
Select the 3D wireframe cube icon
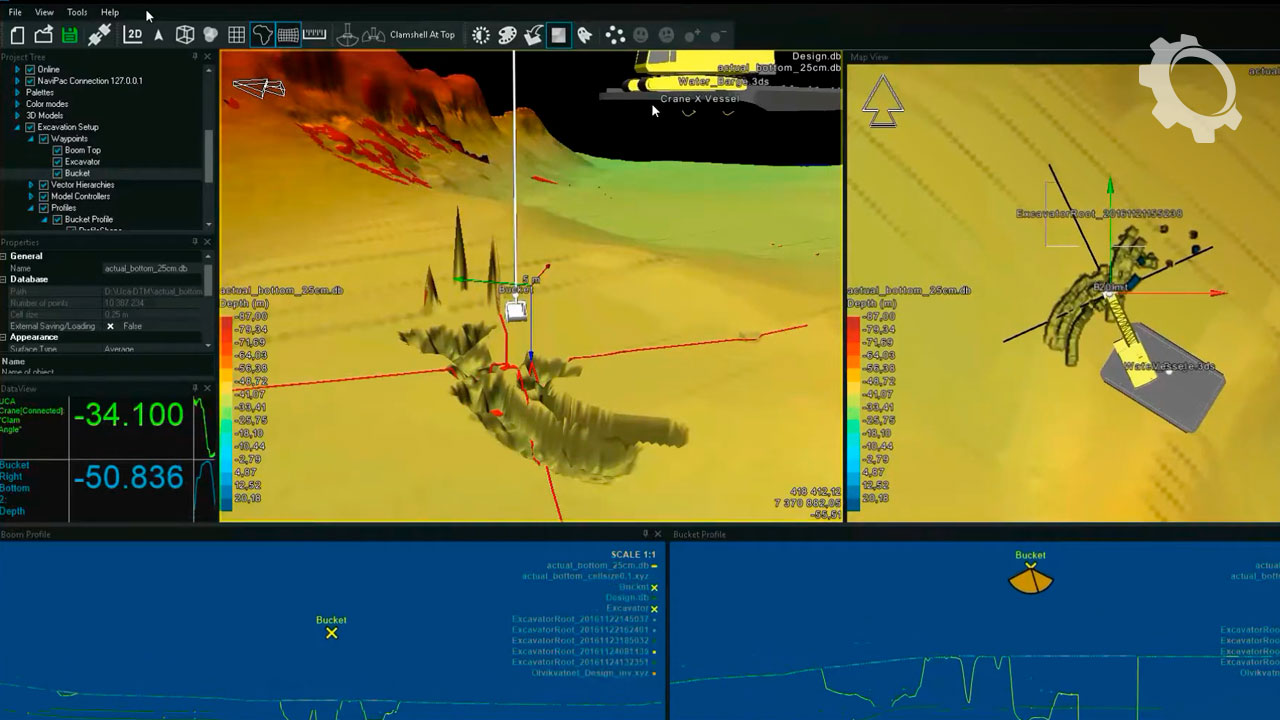185,35
